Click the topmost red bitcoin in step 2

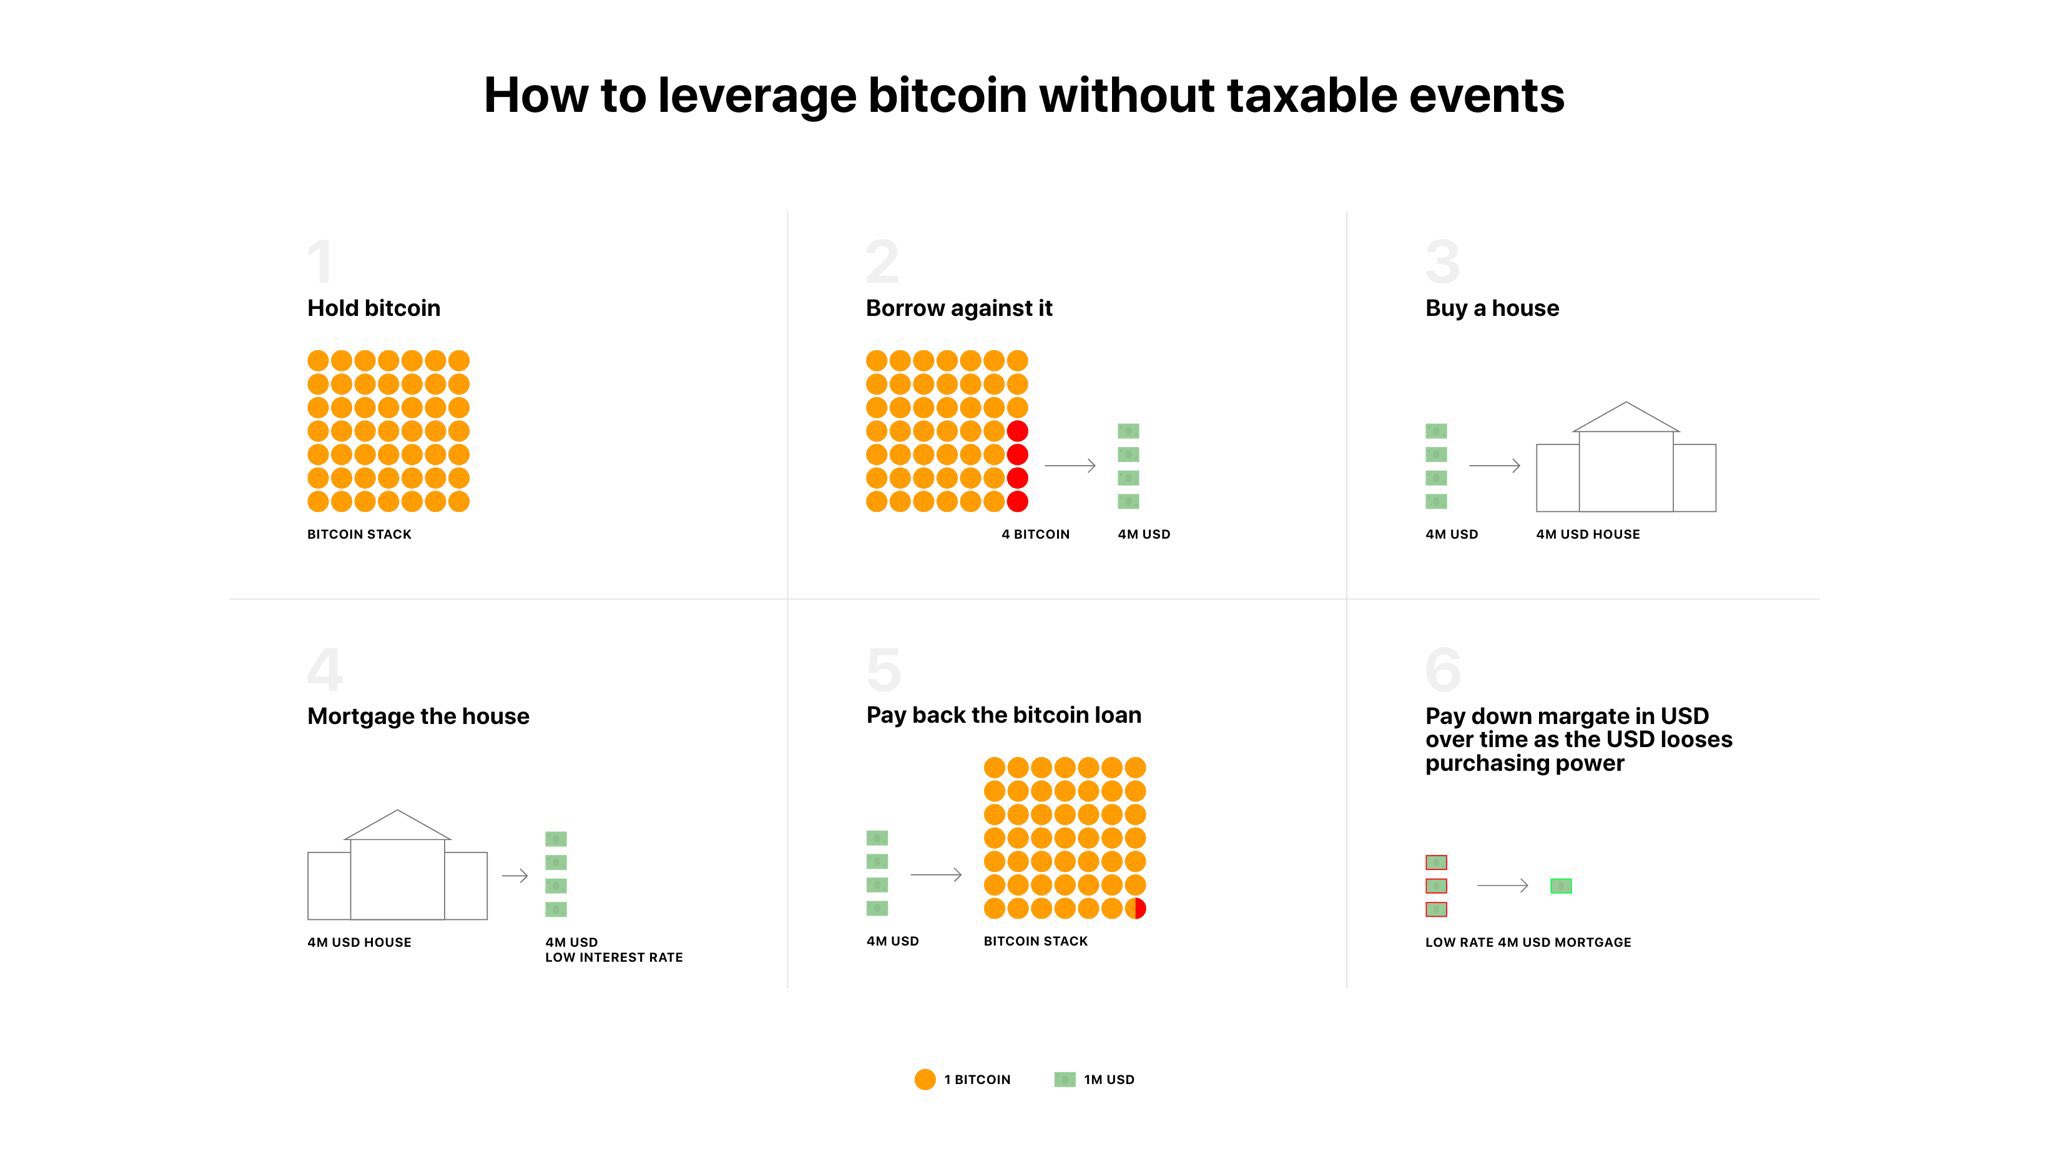click(x=1017, y=431)
